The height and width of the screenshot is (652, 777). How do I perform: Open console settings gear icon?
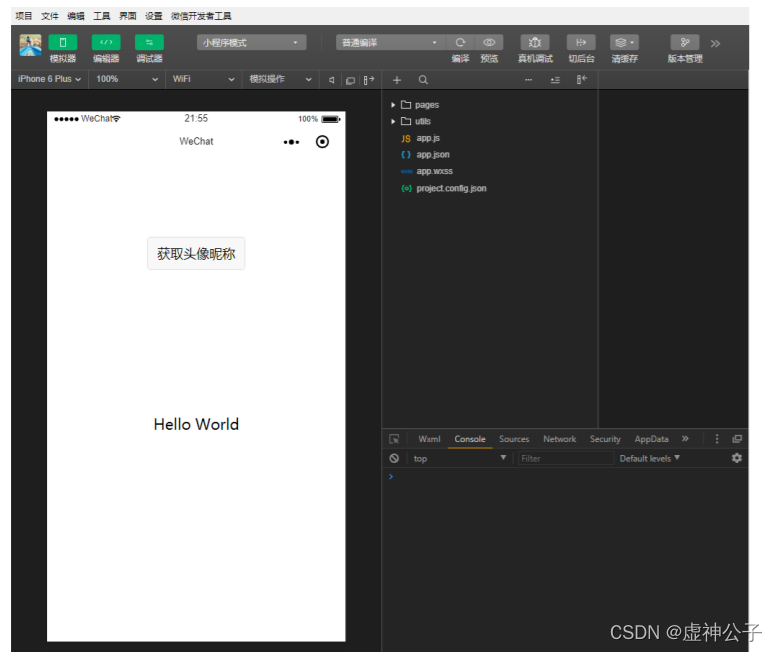coord(737,458)
